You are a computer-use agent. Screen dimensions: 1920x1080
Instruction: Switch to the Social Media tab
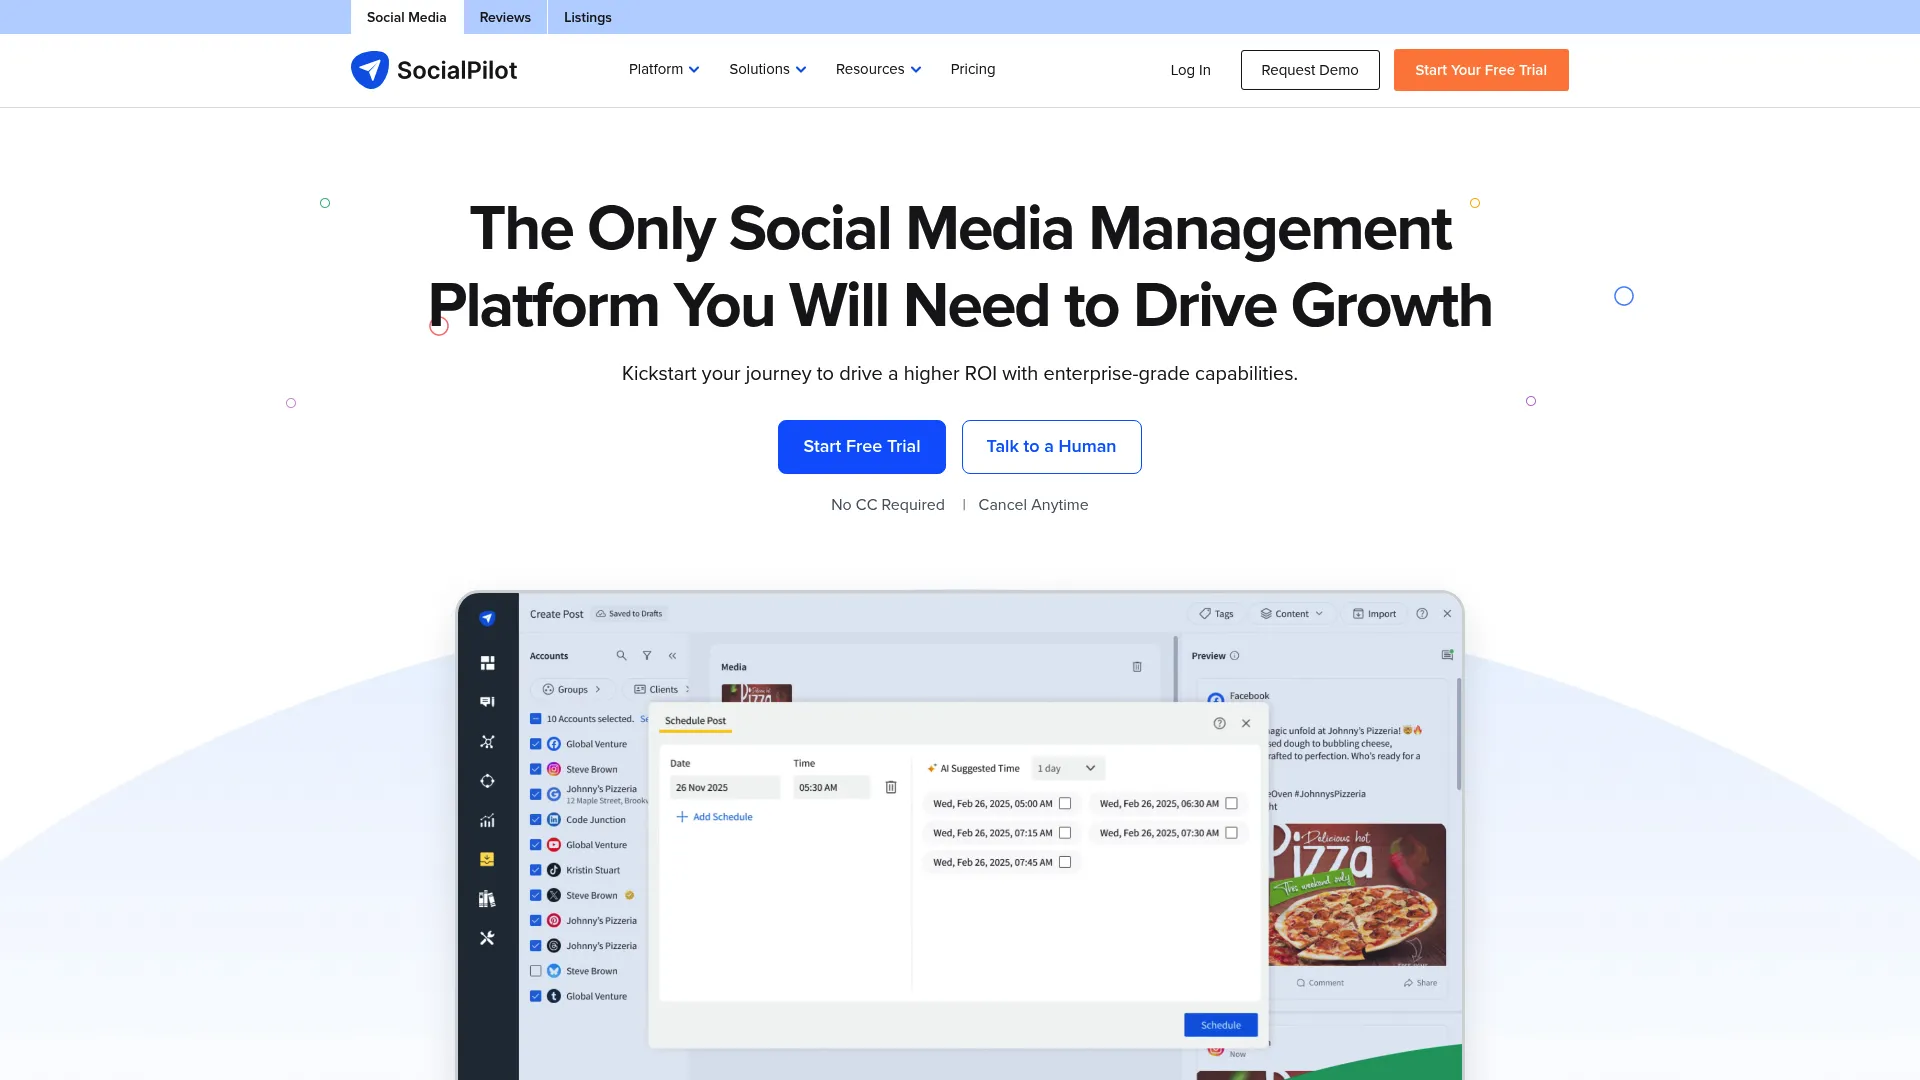(x=406, y=17)
